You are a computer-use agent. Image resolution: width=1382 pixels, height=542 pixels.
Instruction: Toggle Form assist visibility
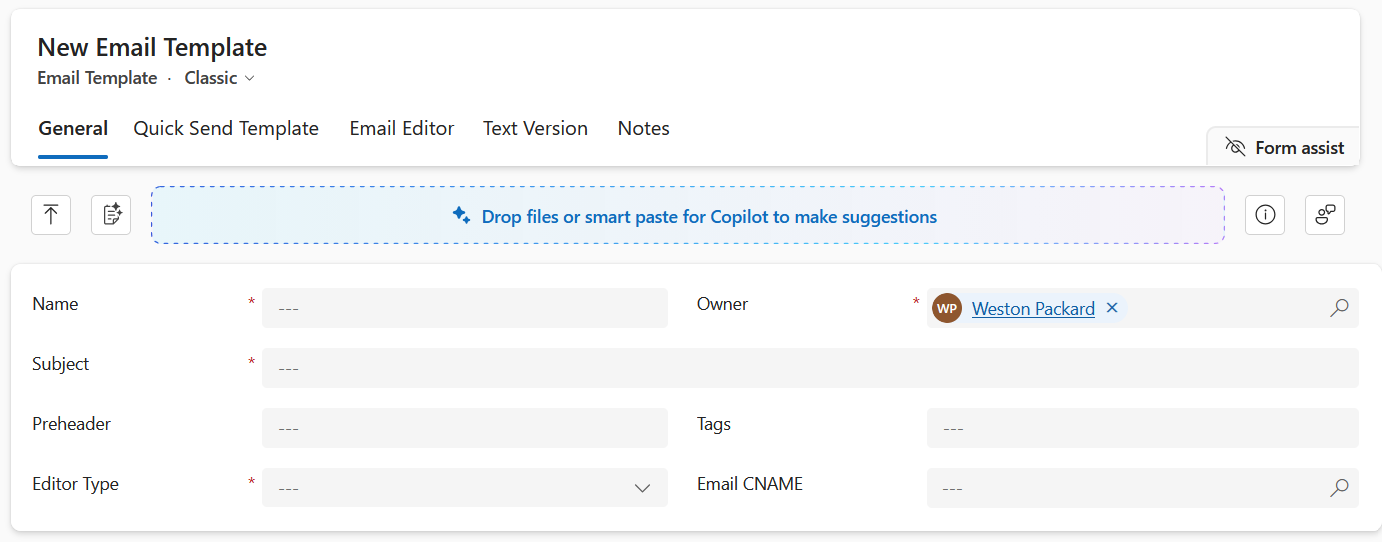(x=1284, y=148)
